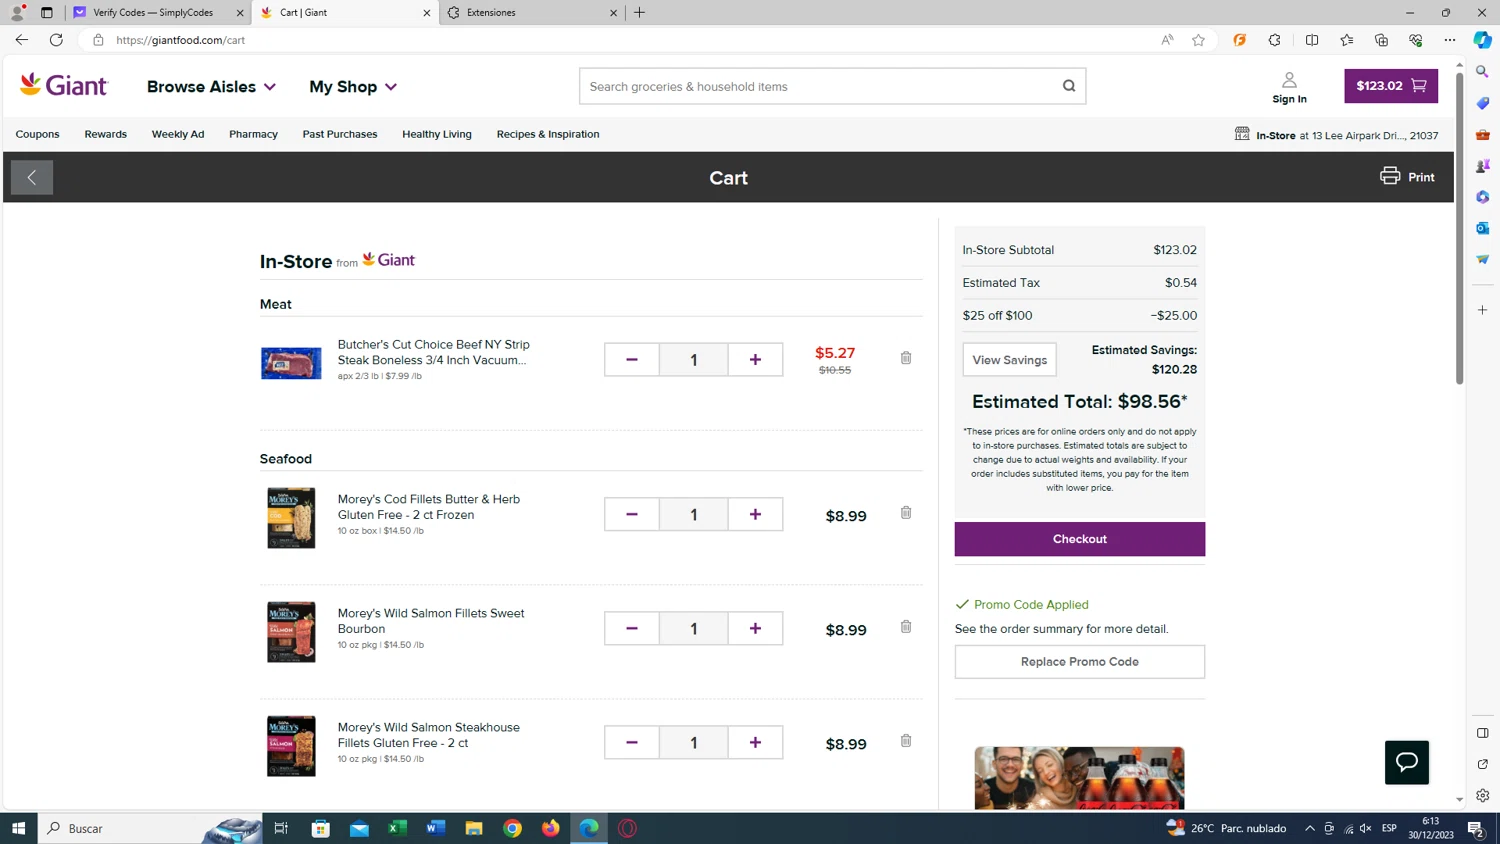Click NY Strip Steak product thumbnail
Viewport: 1500px width, 844px height.
pos(291,363)
